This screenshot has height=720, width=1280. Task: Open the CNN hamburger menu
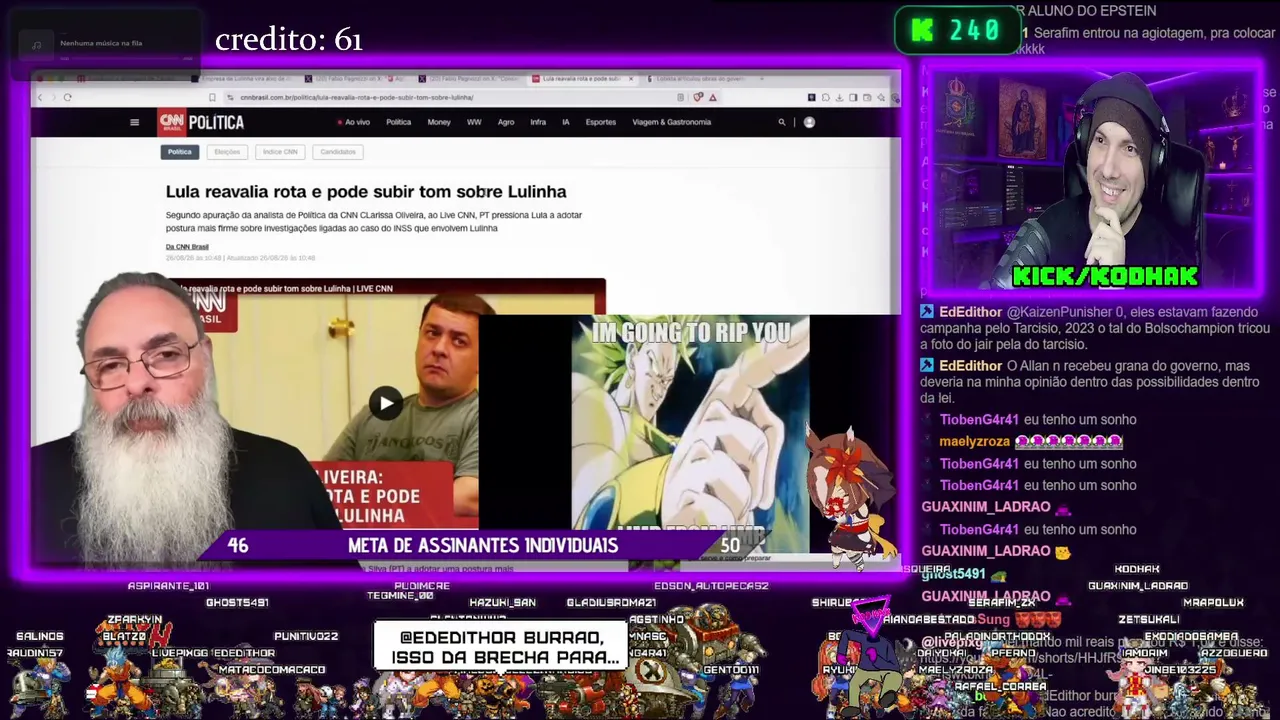click(x=134, y=122)
